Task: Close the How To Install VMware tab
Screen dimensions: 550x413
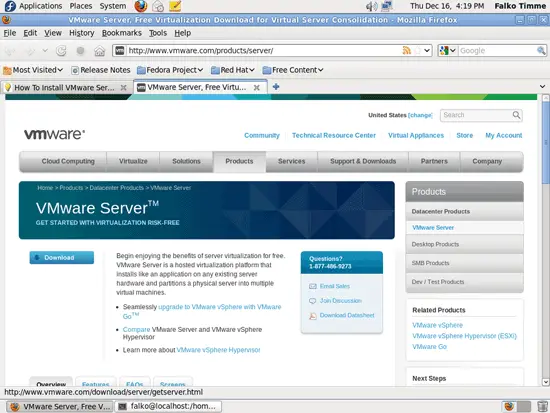Action: (x=123, y=88)
